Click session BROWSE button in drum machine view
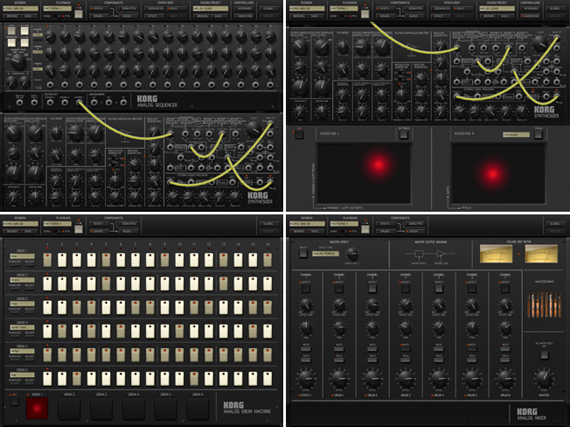The height and width of the screenshot is (427, 570). (11, 231)
